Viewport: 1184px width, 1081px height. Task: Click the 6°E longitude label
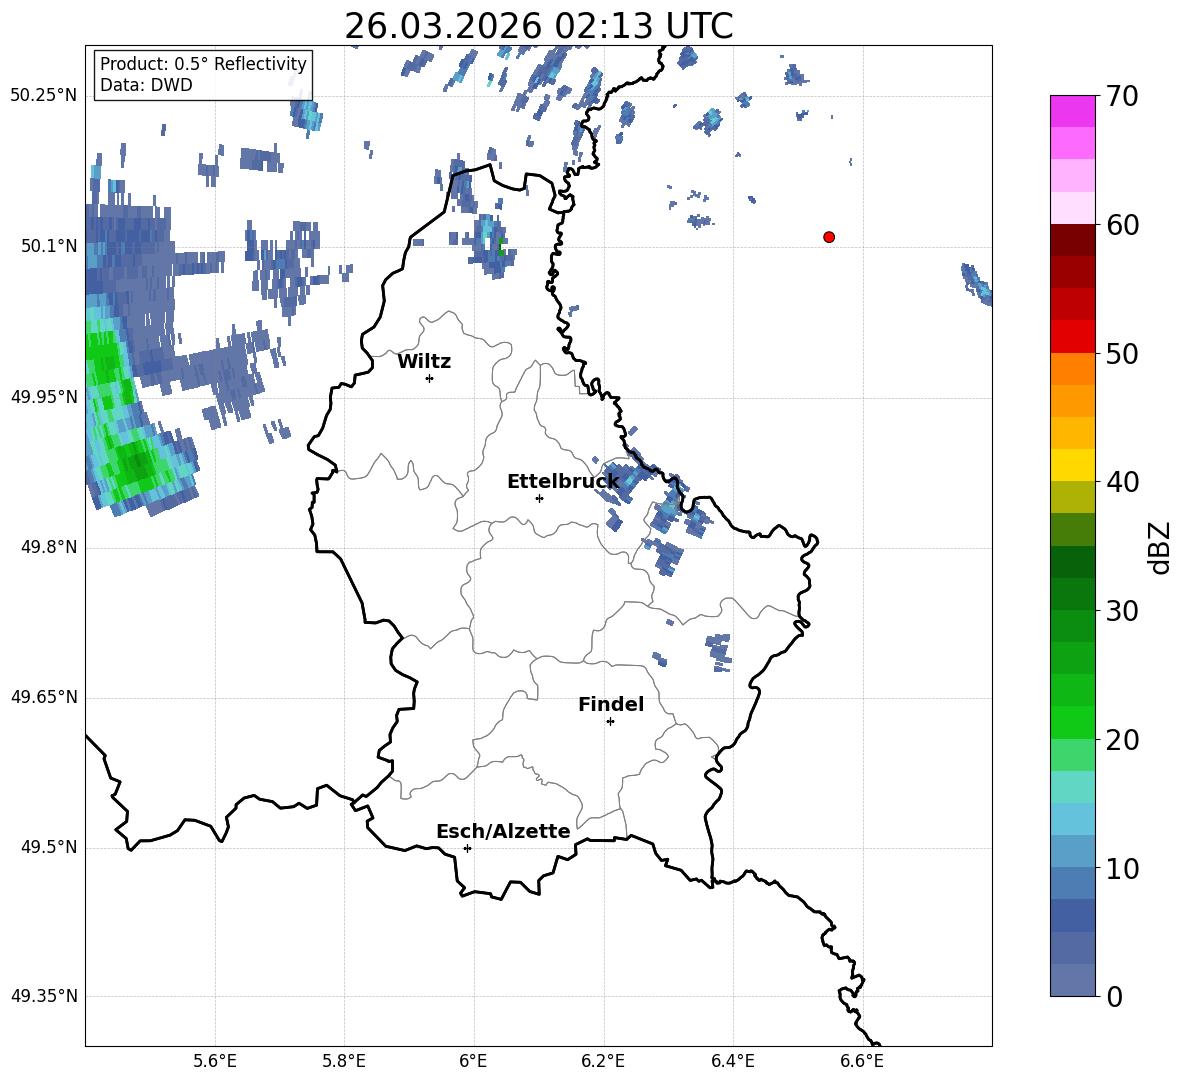click(x=473, y=1061)
